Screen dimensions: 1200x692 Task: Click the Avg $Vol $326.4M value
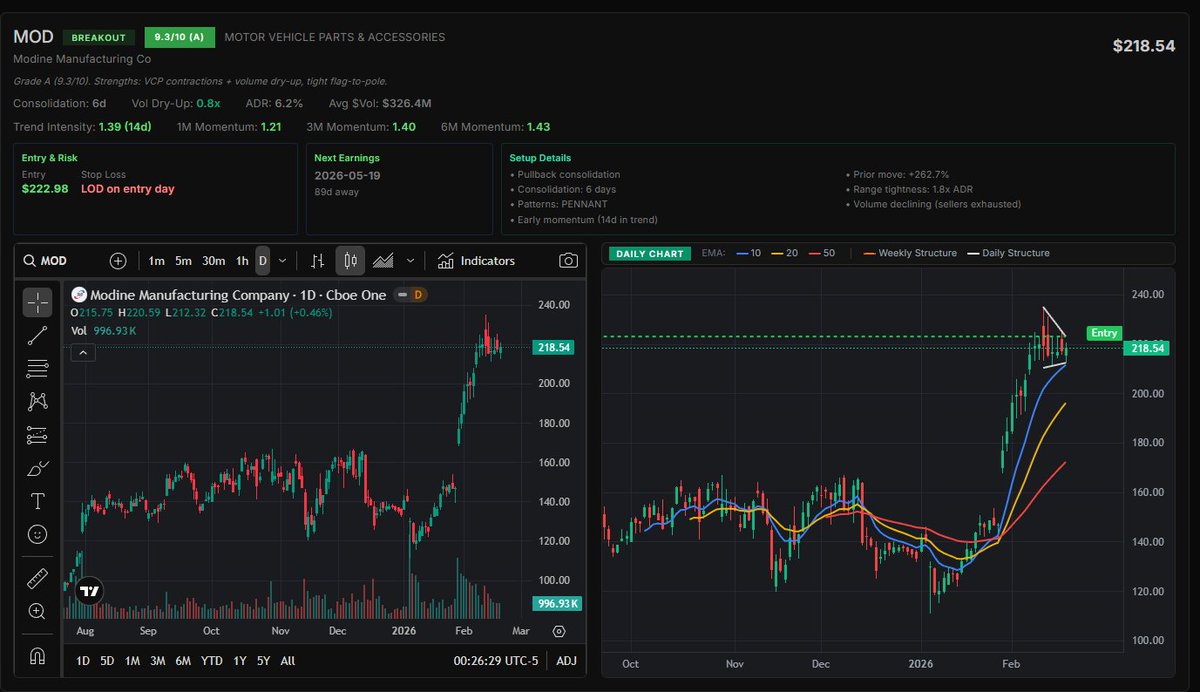(x=406, y=103)
